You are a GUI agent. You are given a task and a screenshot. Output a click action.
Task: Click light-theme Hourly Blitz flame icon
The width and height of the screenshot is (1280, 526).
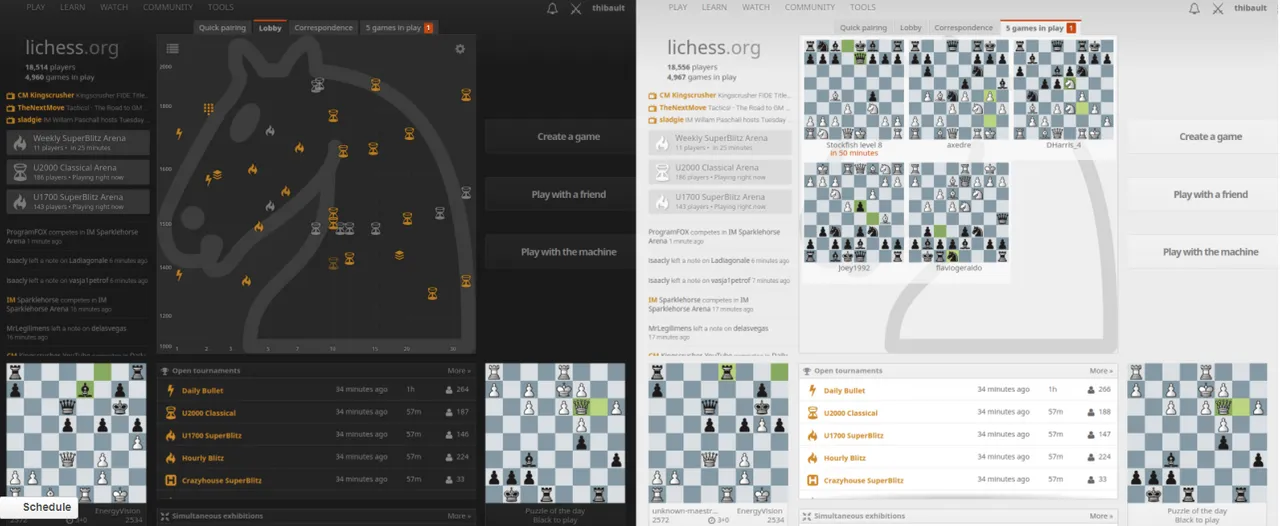812,458
